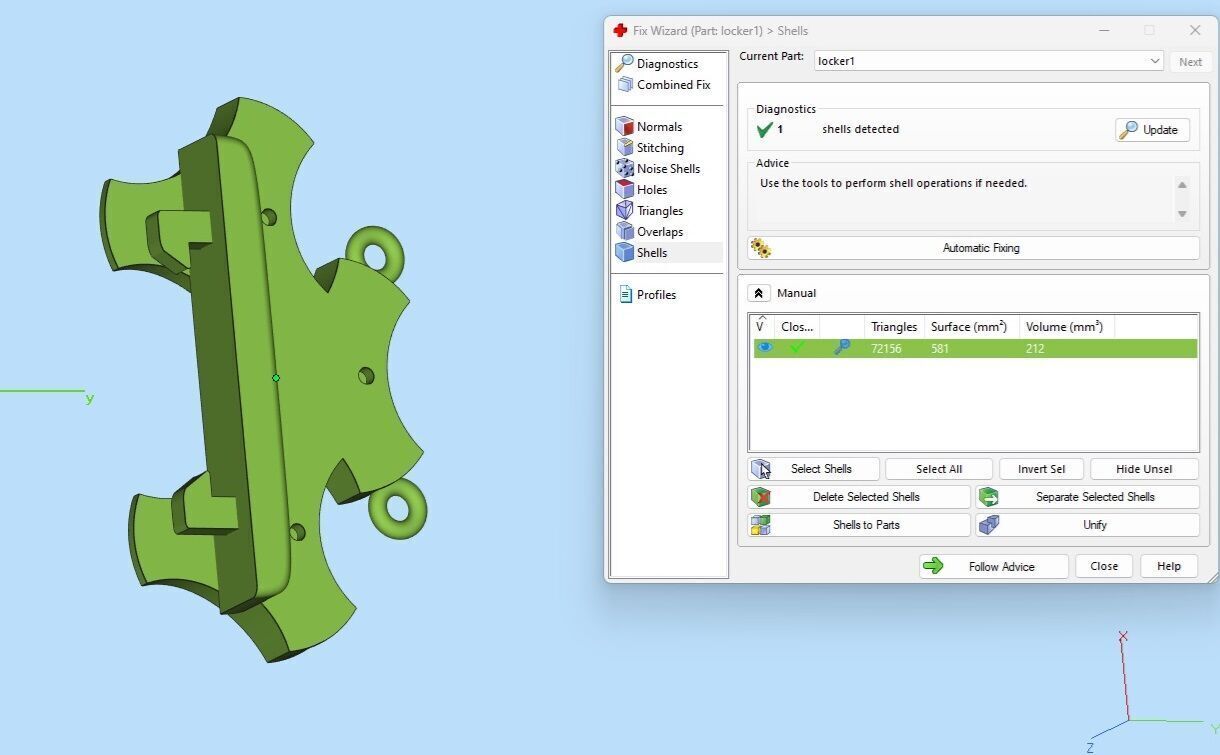The image size is (1220, 755).
Task: Click the Unify button
Action: (x=1088, y=525)
